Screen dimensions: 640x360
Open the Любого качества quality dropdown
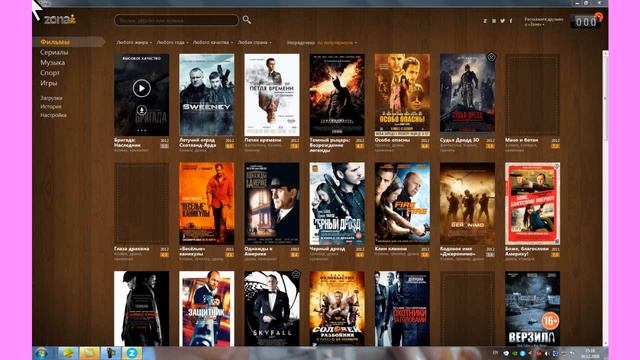coord(213,42)
